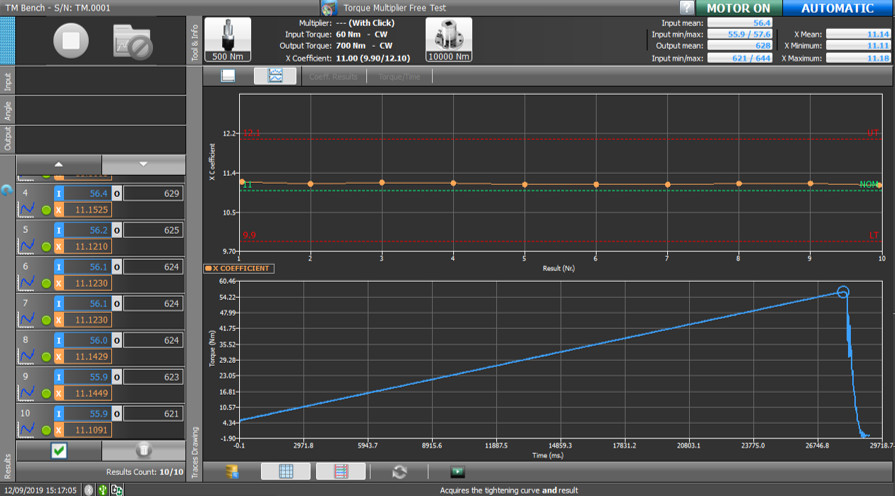Screen dimensions: 895x497
Task: Delete results with the trash icon
Action: [143, 451]
